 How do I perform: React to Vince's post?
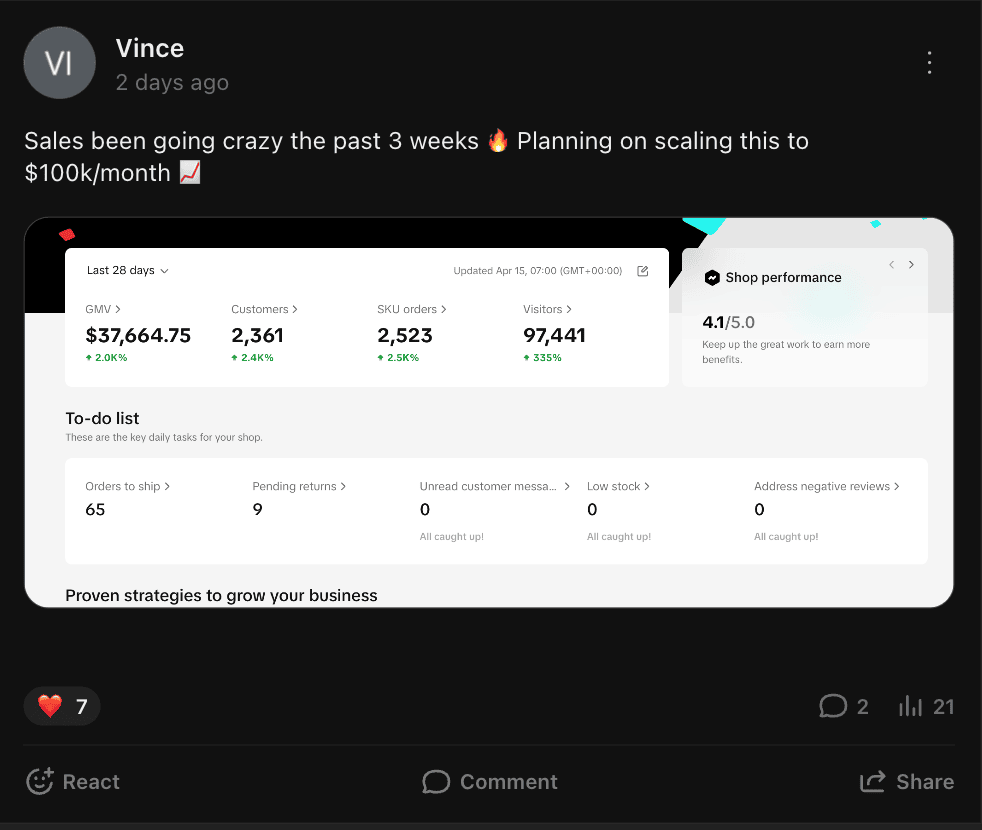click(72, 782)
